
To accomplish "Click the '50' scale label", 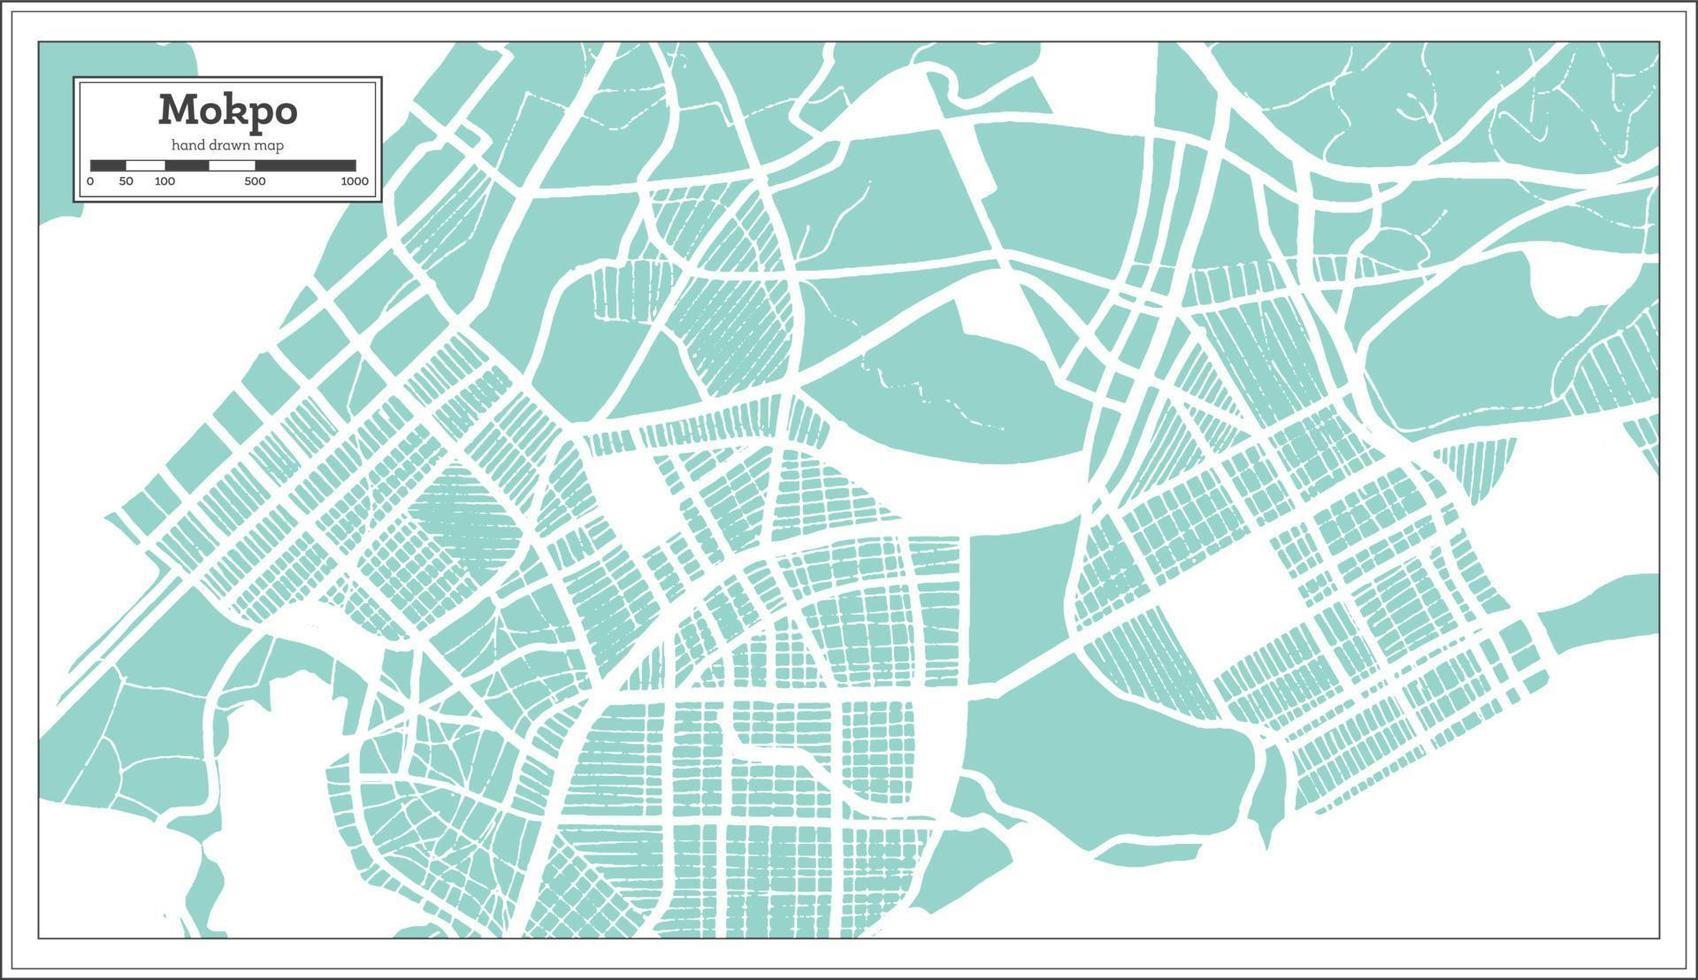I will pyautogui.click(x=126, y=182).
